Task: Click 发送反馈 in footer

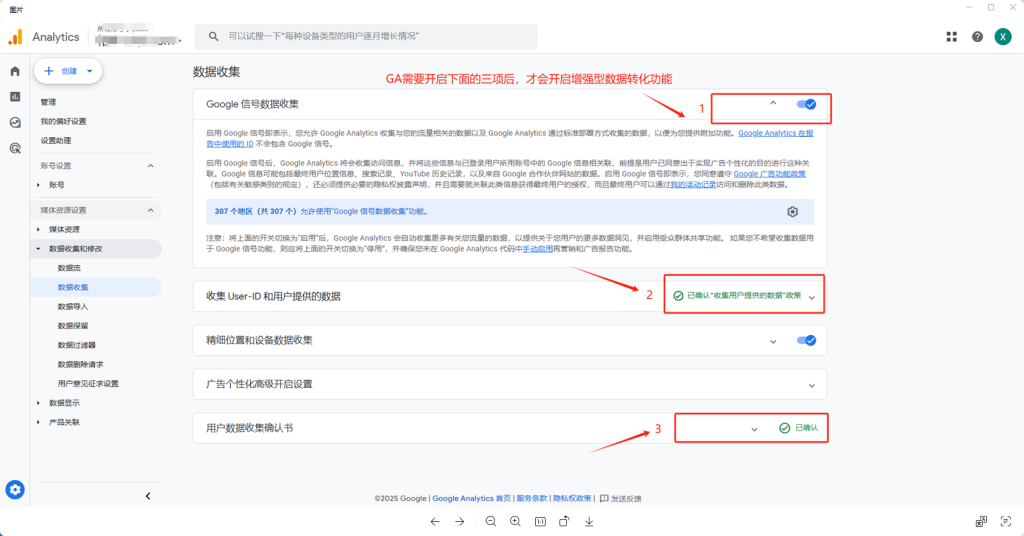Action: point(626,498)
